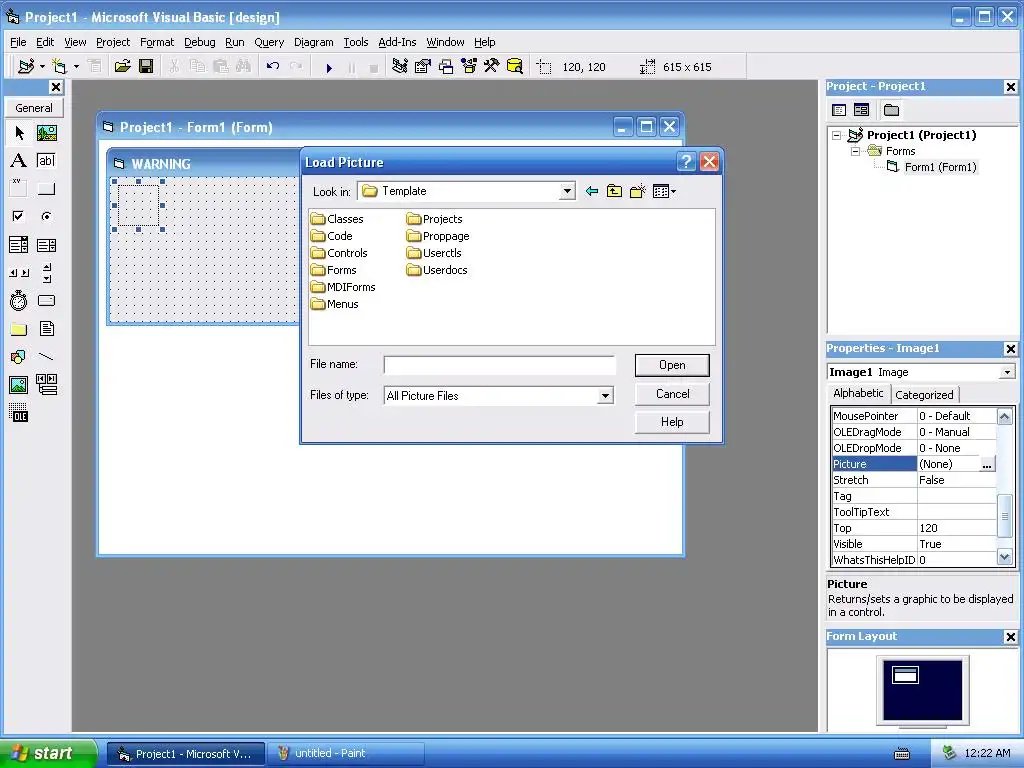
Task: Select the OptionButton tool in the toolbox
Action: pos(46,216)
